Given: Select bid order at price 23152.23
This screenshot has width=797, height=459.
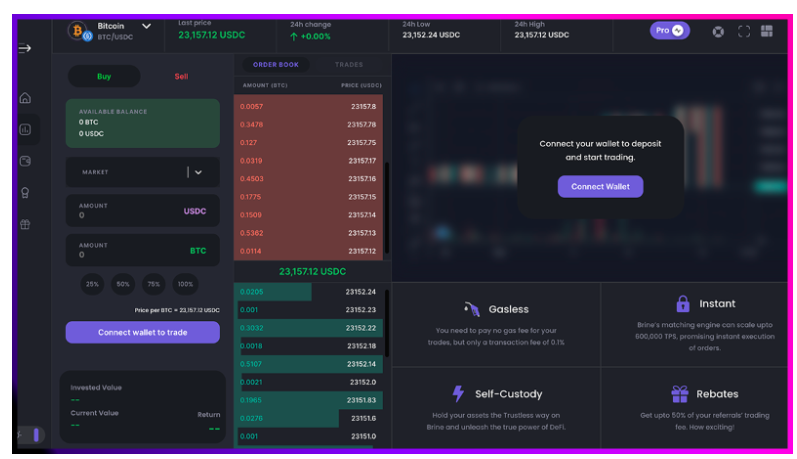Looking at the screenshot, I should pyautogui.click(x=308, y=310).
